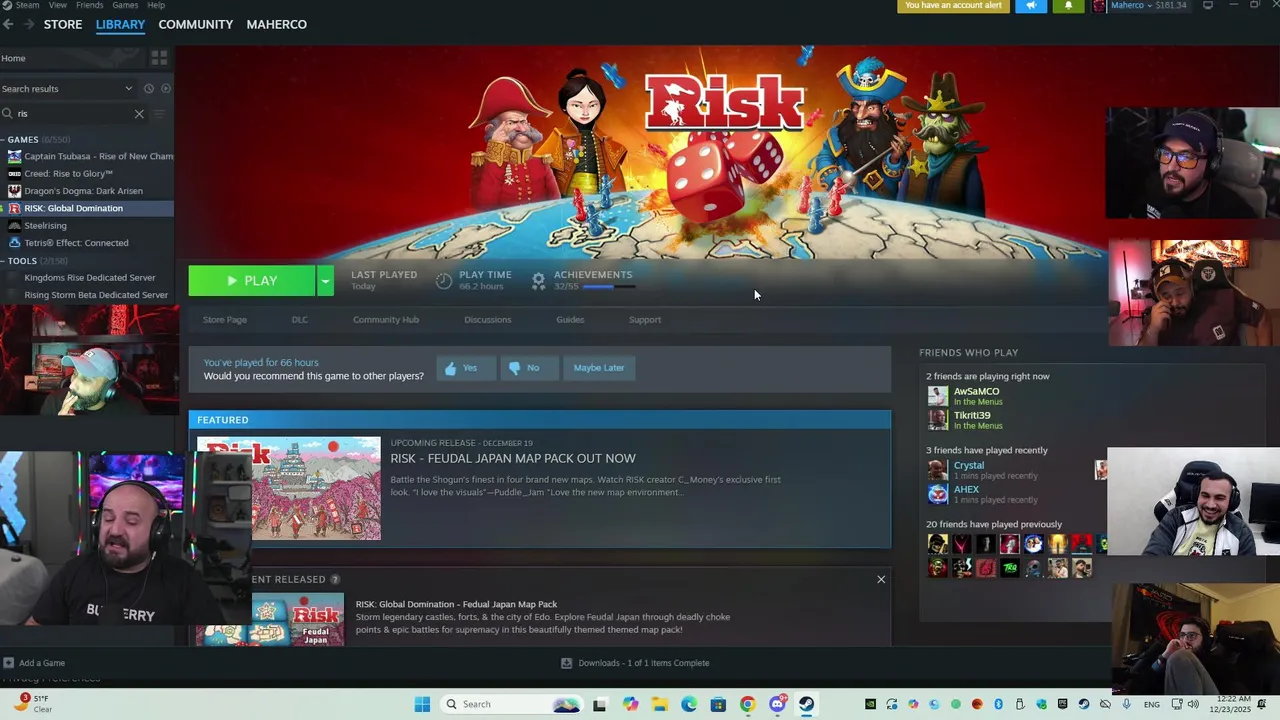Click the play time clock icon

(444, 281)
